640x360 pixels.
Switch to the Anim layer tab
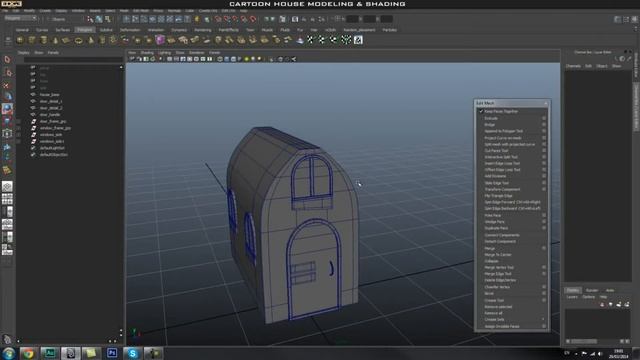(x=610, y=290)
